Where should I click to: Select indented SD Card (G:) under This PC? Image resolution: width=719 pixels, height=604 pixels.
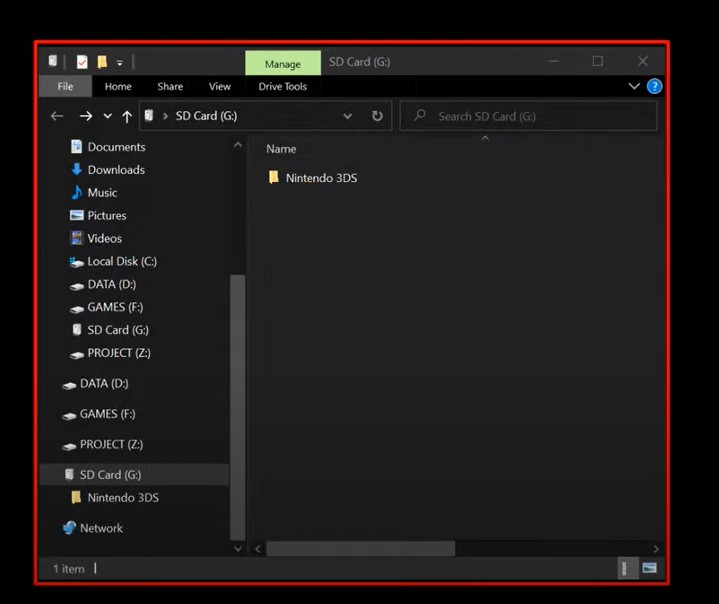[x=110, y=330]
